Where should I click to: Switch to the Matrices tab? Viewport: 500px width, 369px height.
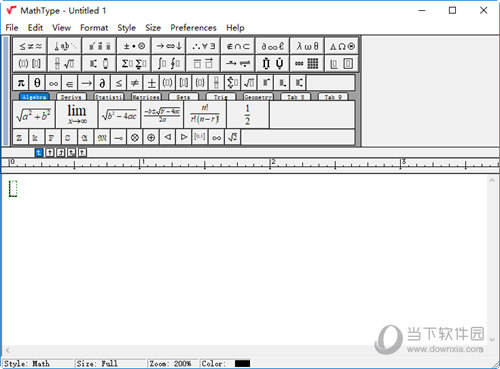[x=146, y=97]
